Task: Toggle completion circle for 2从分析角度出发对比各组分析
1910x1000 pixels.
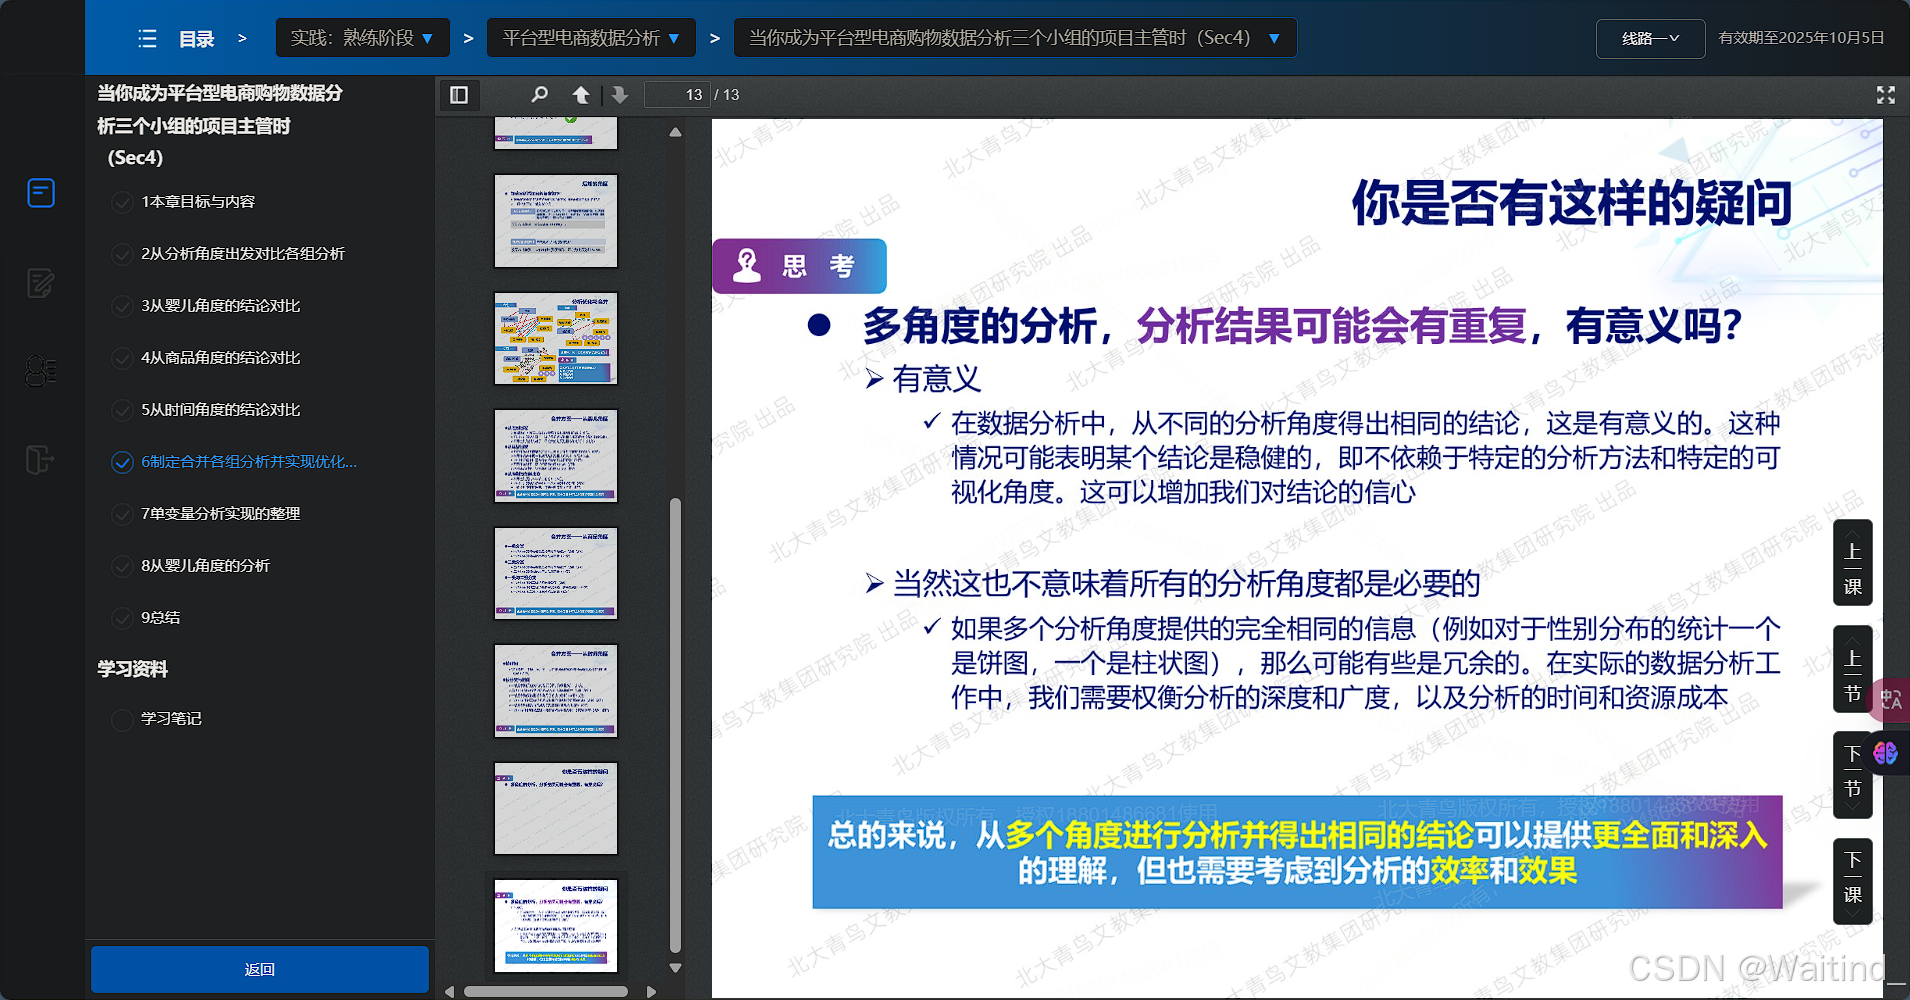Action: click(x=122, y=254)
